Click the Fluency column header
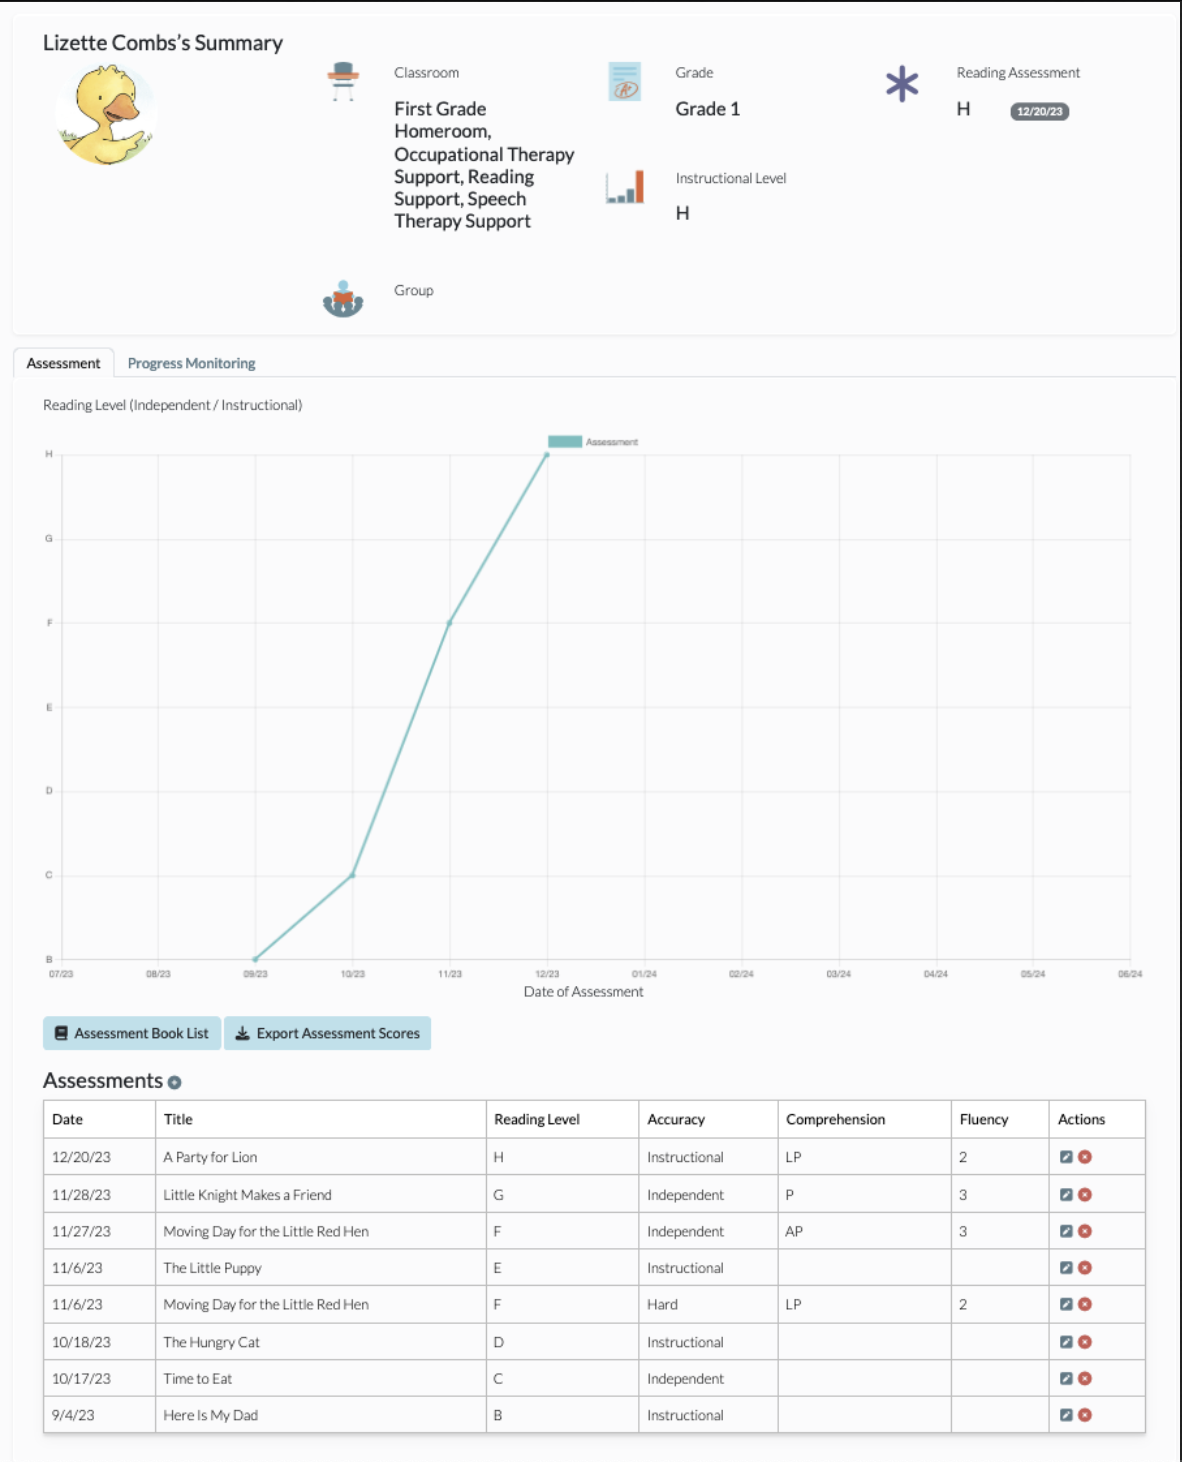Screen dimensions: 1182x1462 pos(999,1119)
